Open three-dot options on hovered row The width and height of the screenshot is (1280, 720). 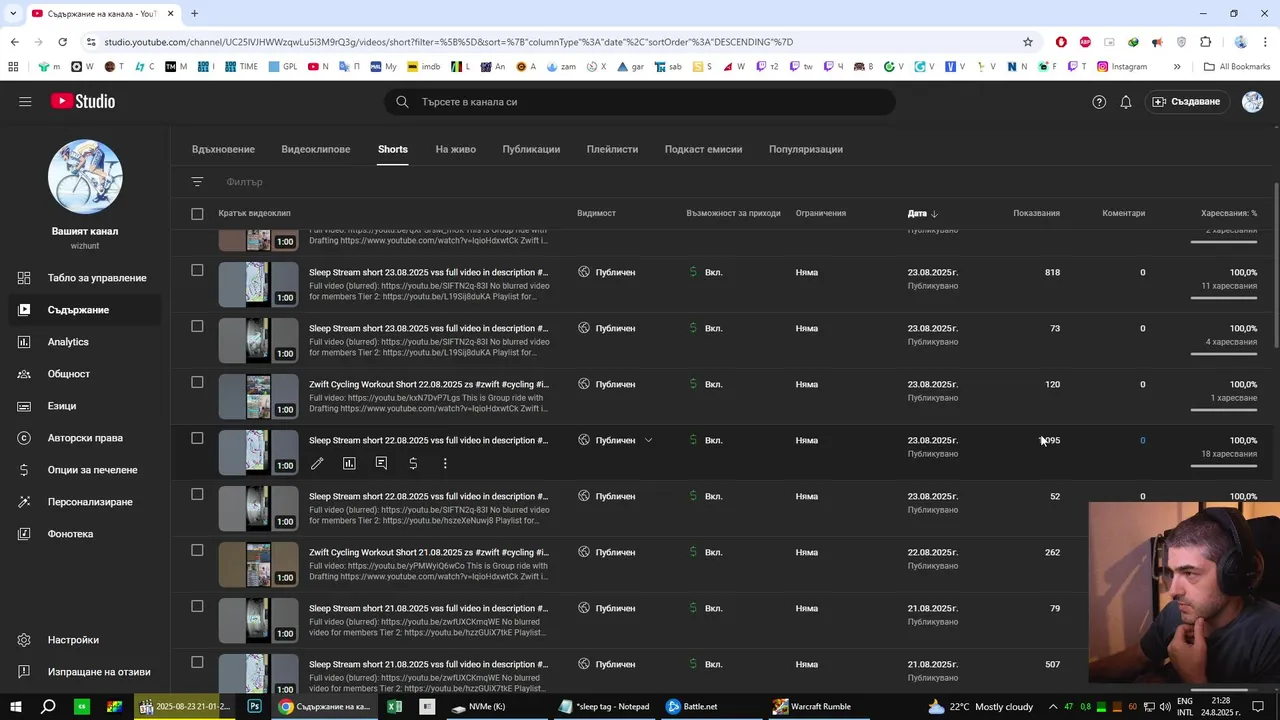pos(445,464)
